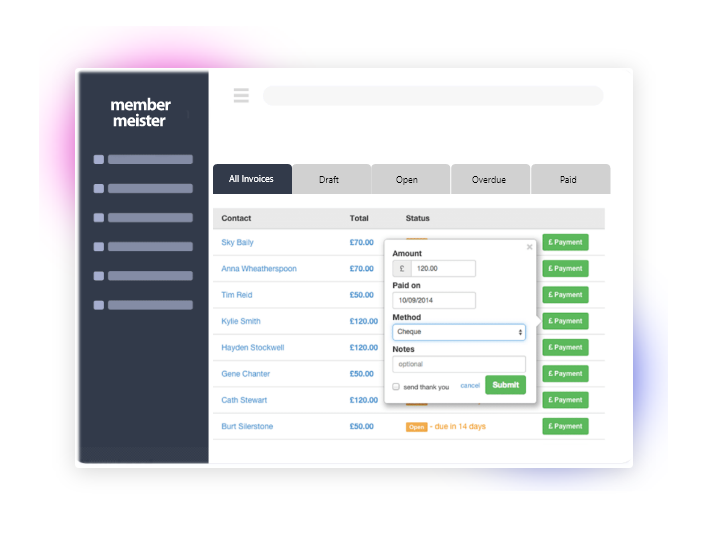
Task: Click the Paid on date field
Action: pos(434,300)
